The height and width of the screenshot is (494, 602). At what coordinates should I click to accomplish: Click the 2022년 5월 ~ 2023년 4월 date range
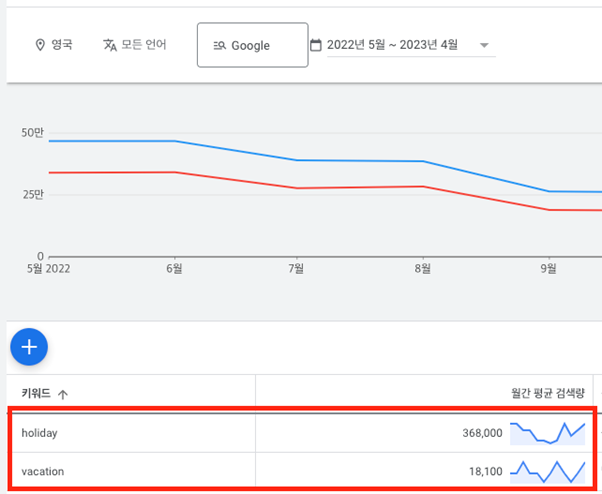pyautogui.click(x=392, y=45)
